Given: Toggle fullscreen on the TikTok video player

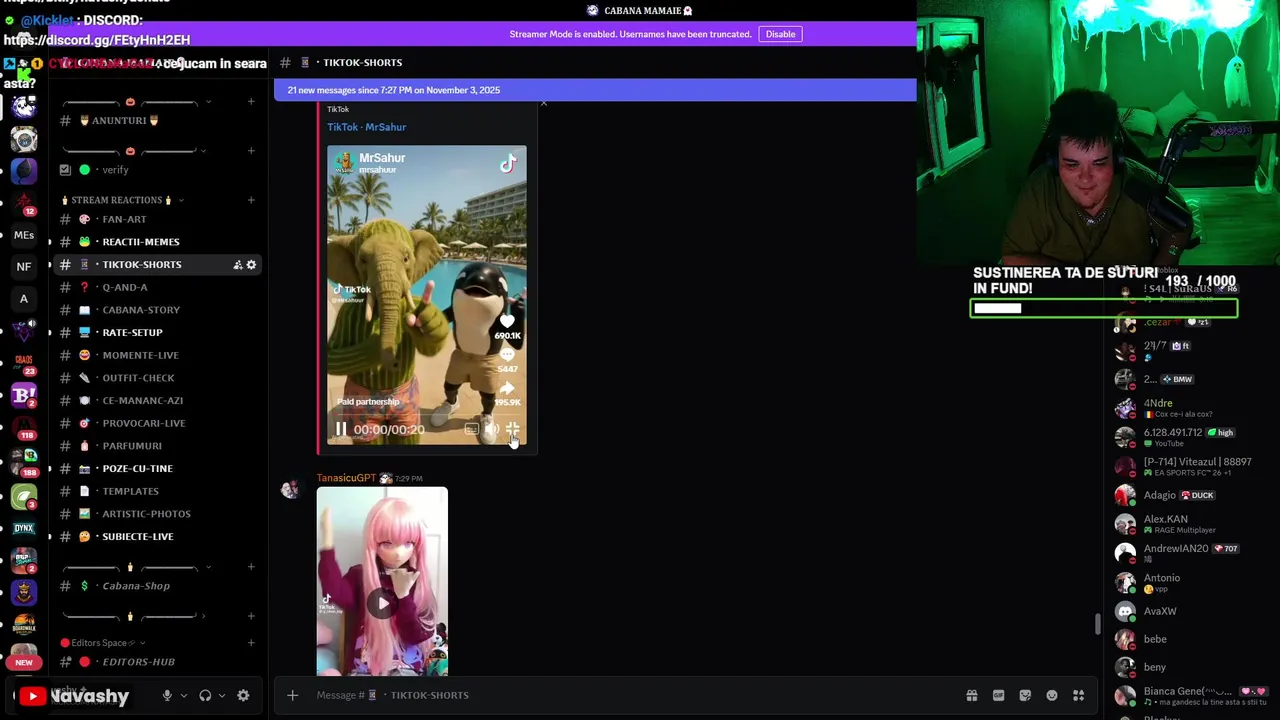Looking at the screenshot, I should coord(513,429).
